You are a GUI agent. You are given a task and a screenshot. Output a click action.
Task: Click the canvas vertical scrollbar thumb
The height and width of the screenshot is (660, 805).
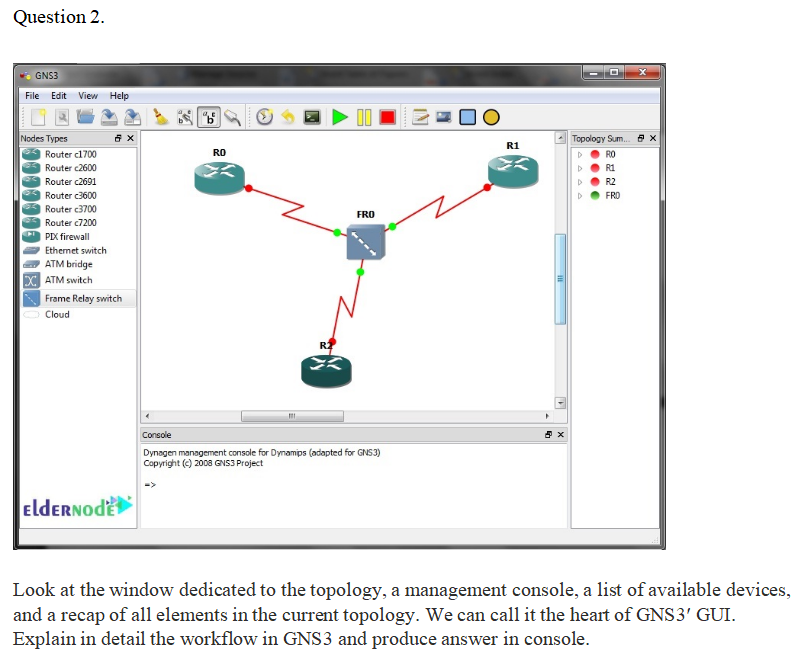(x=560, y=279)
